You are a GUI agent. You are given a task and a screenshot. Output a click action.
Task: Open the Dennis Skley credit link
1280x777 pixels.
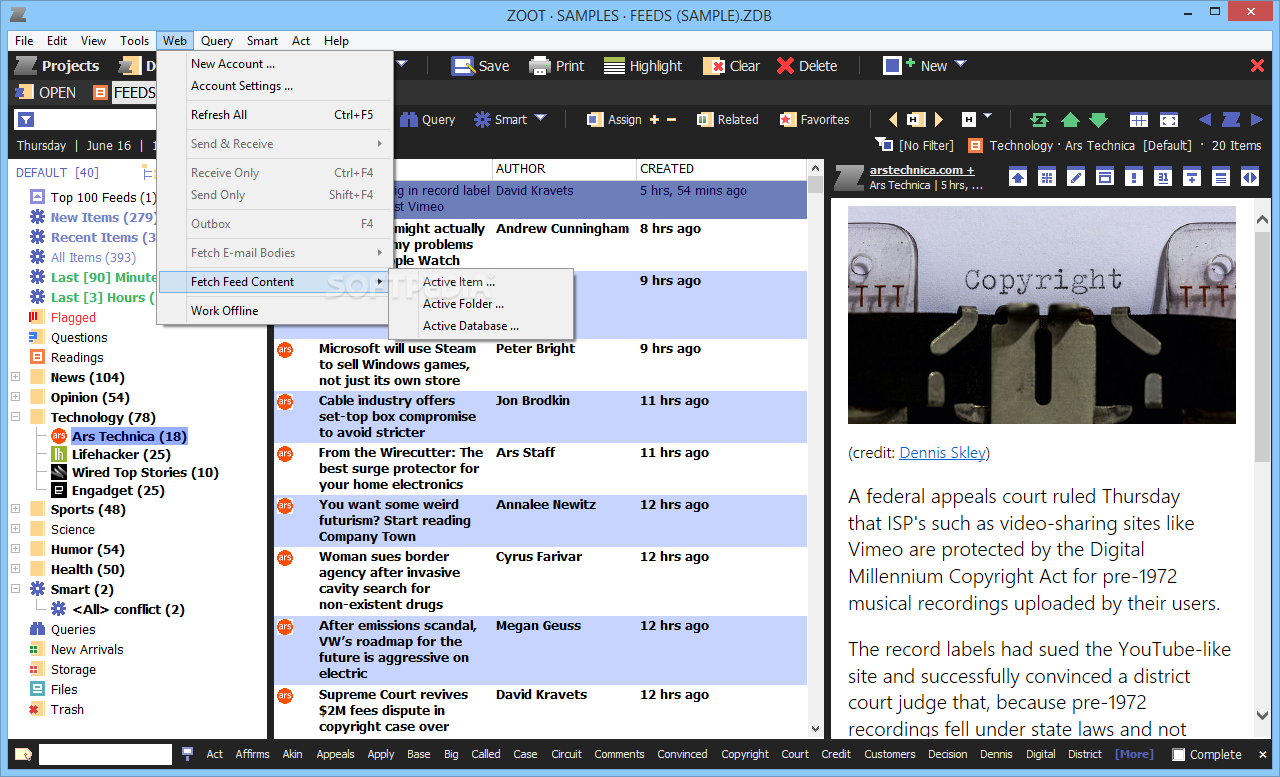point(942,453)
